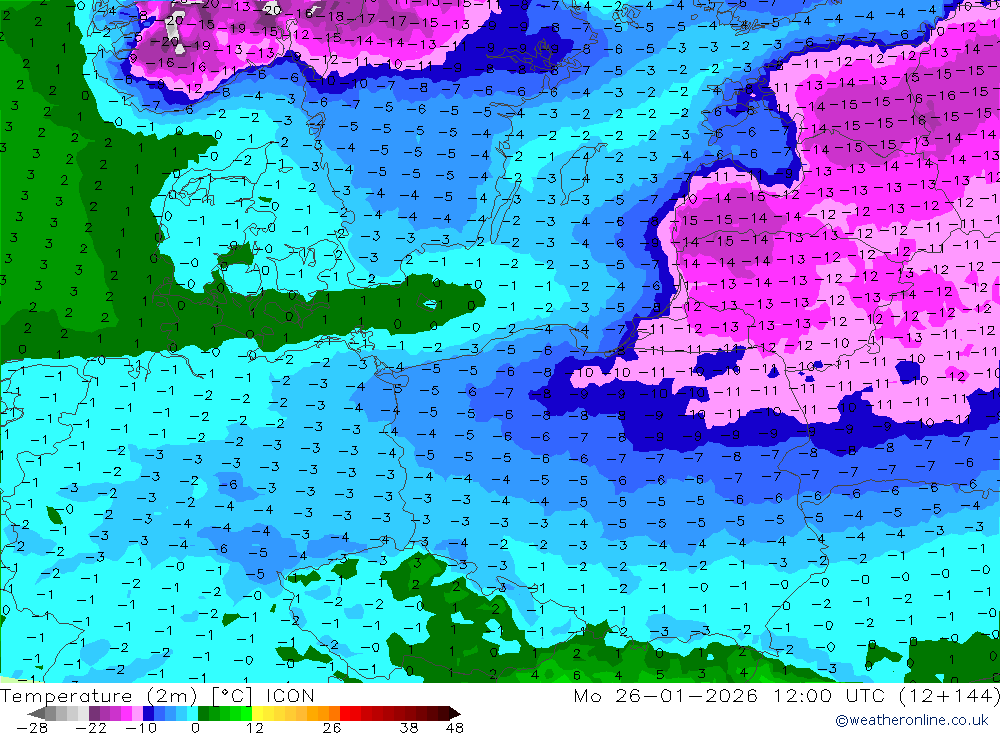This screenshot has height=733, width=1000.
Task: Click the '-28' legend label
Action: click(32, 727)
